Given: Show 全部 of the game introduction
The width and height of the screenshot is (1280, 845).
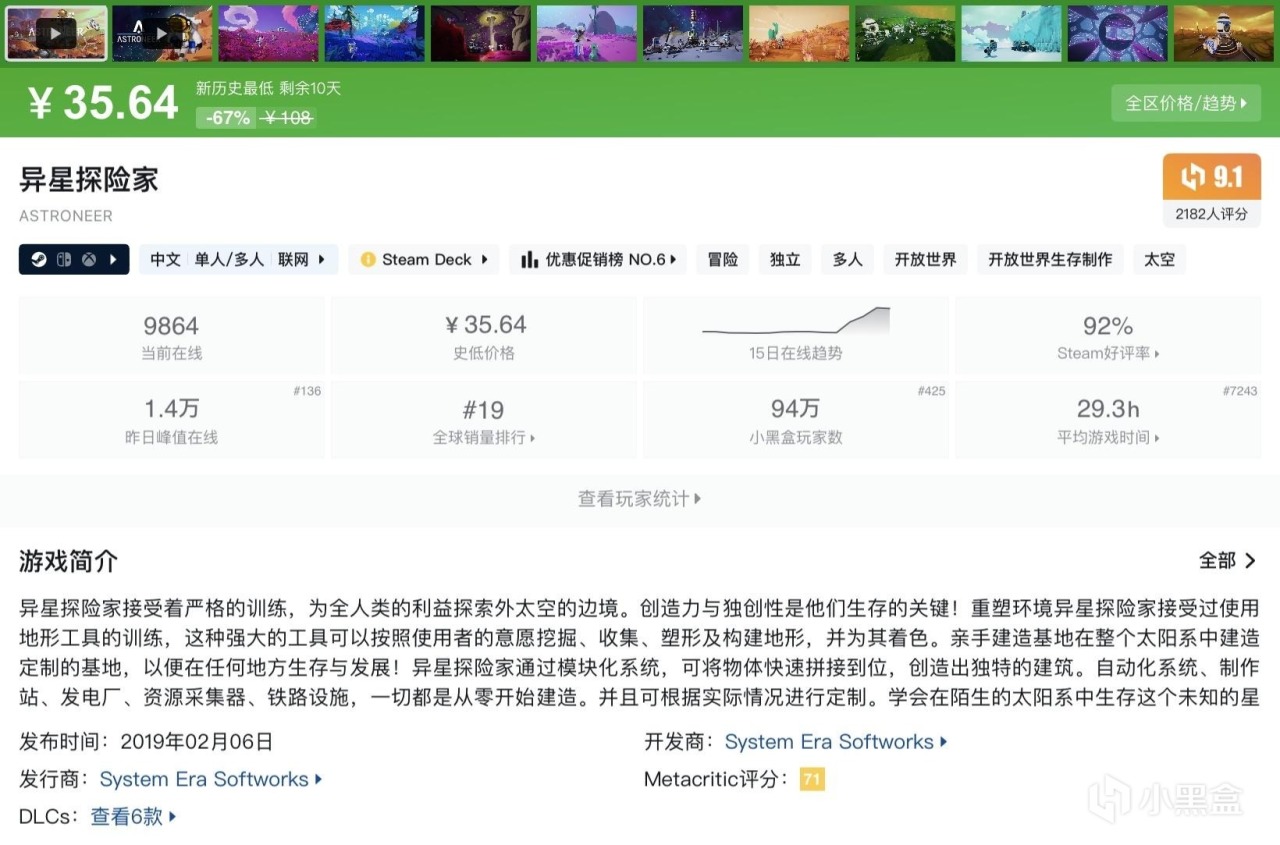Looking at the screenshot, I should click(1227, 561).
